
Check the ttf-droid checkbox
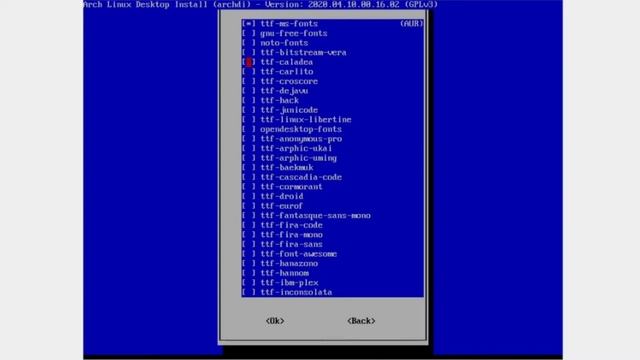tap(249, 196)
